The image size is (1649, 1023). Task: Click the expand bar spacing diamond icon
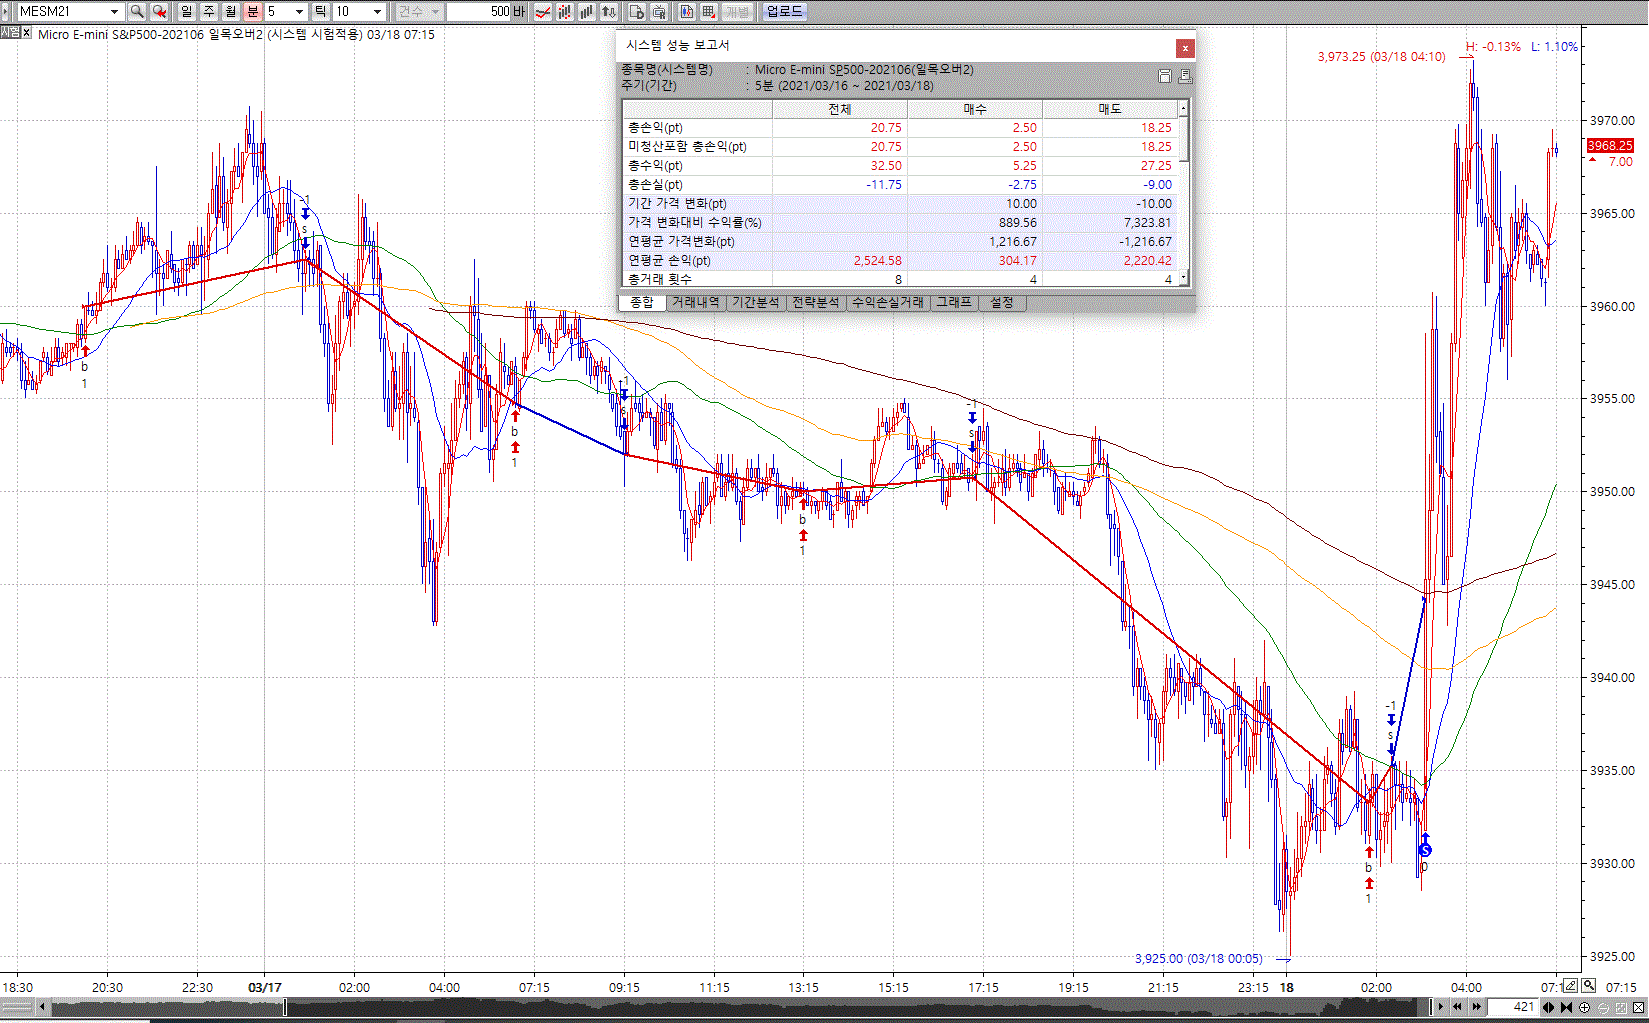pyautogui.click(x=1549, y=1007)
